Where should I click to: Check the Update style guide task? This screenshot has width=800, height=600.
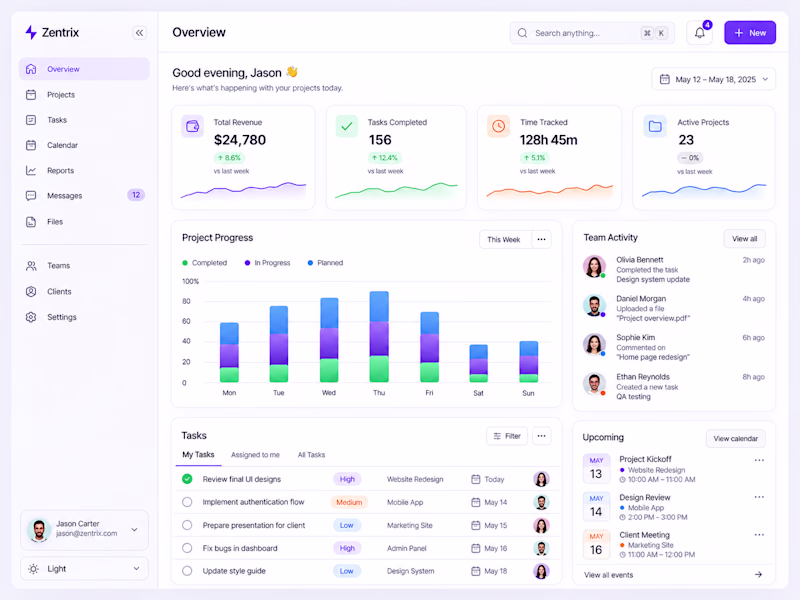point(187,571)
